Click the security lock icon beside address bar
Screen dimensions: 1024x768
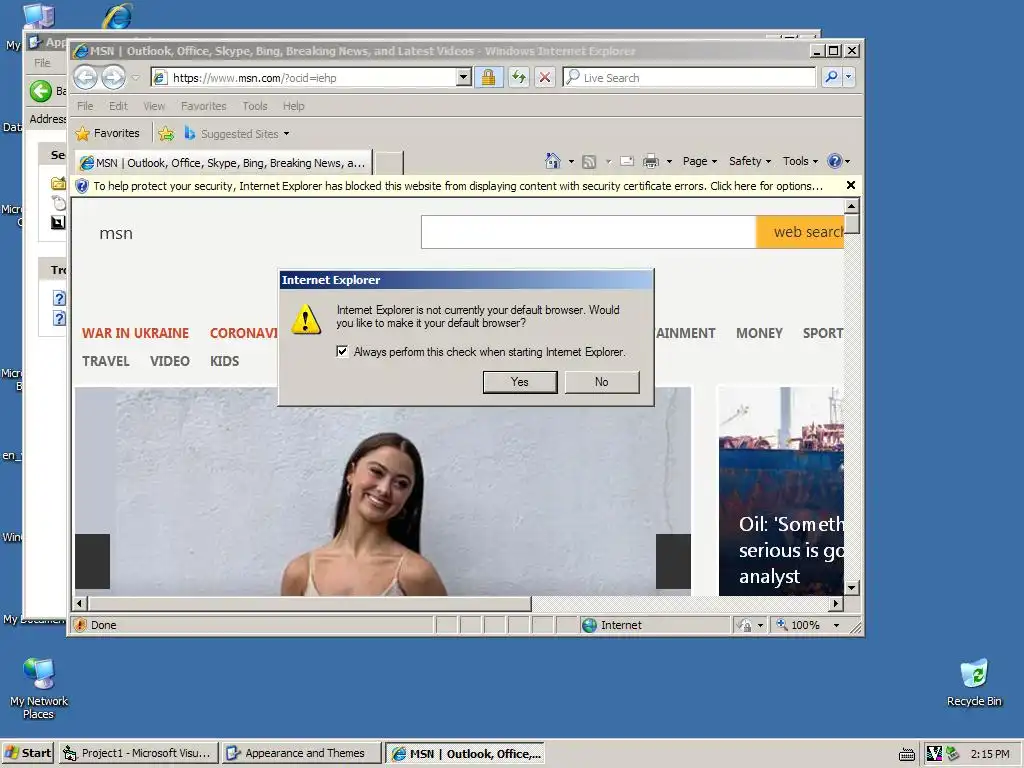488,78
